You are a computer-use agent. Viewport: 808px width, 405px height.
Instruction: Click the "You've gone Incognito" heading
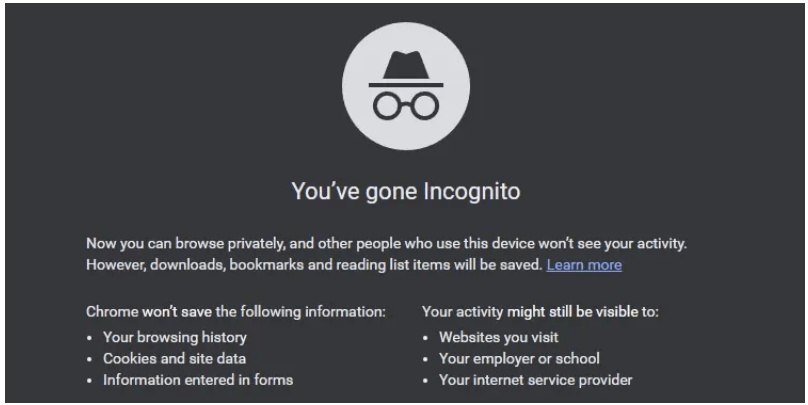(x=406, y=191)
